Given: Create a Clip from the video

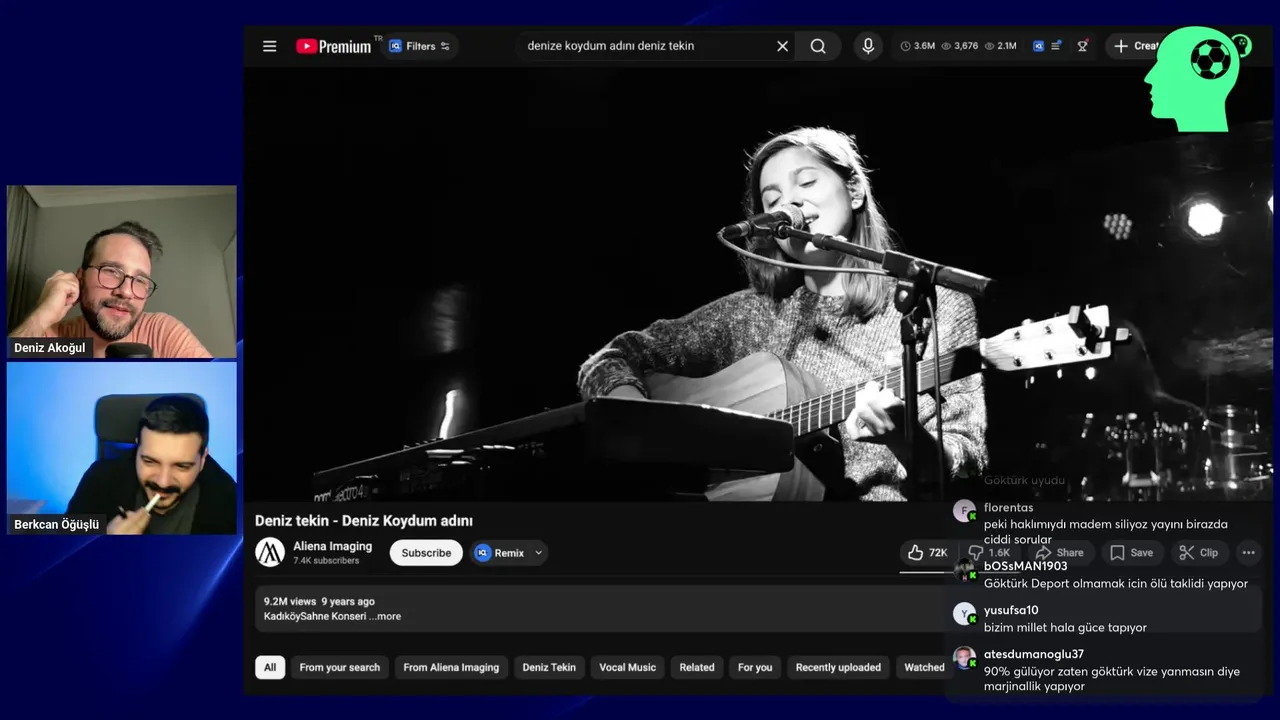Looking at the screenshot, I should (1198, 553).
